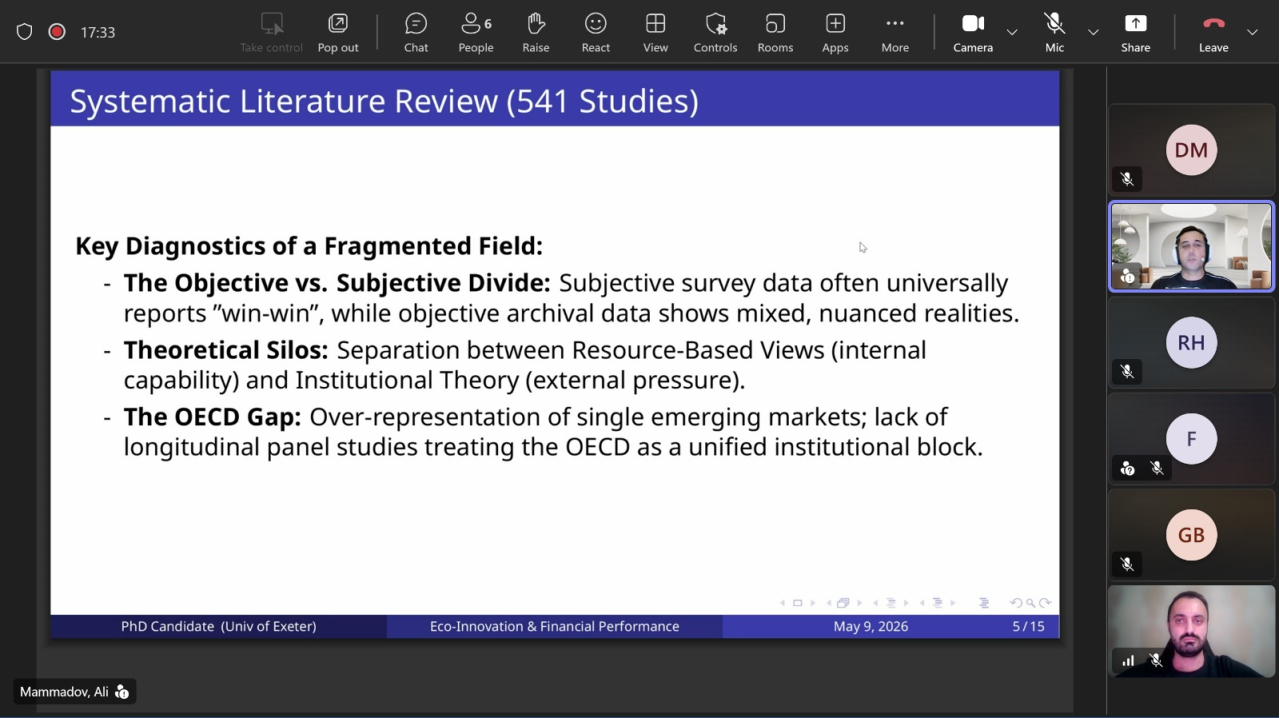The height and width of the screenshot is (718, 1280).
Task: Select the highlighted speaker video tile
Action: (1191, 246)
